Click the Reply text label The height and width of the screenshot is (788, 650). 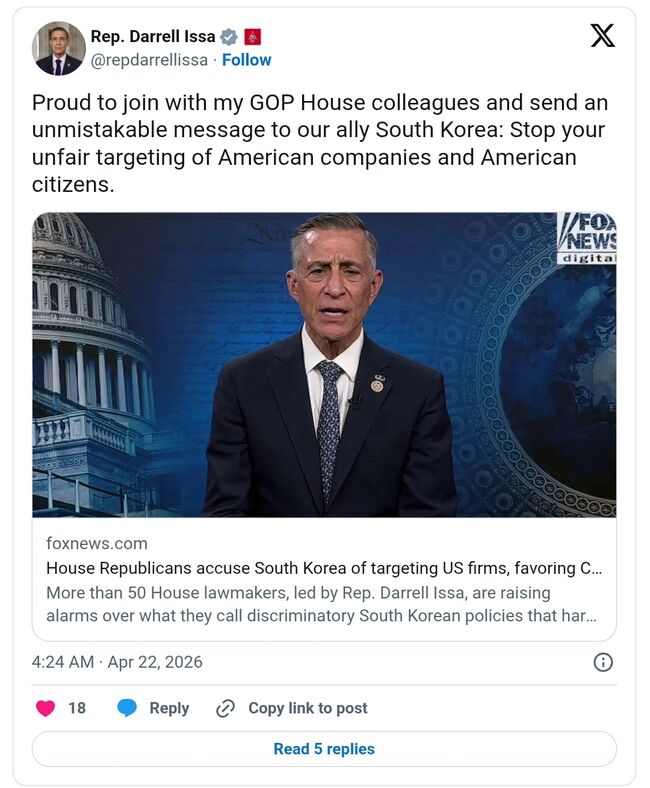(x=169, y=708)
